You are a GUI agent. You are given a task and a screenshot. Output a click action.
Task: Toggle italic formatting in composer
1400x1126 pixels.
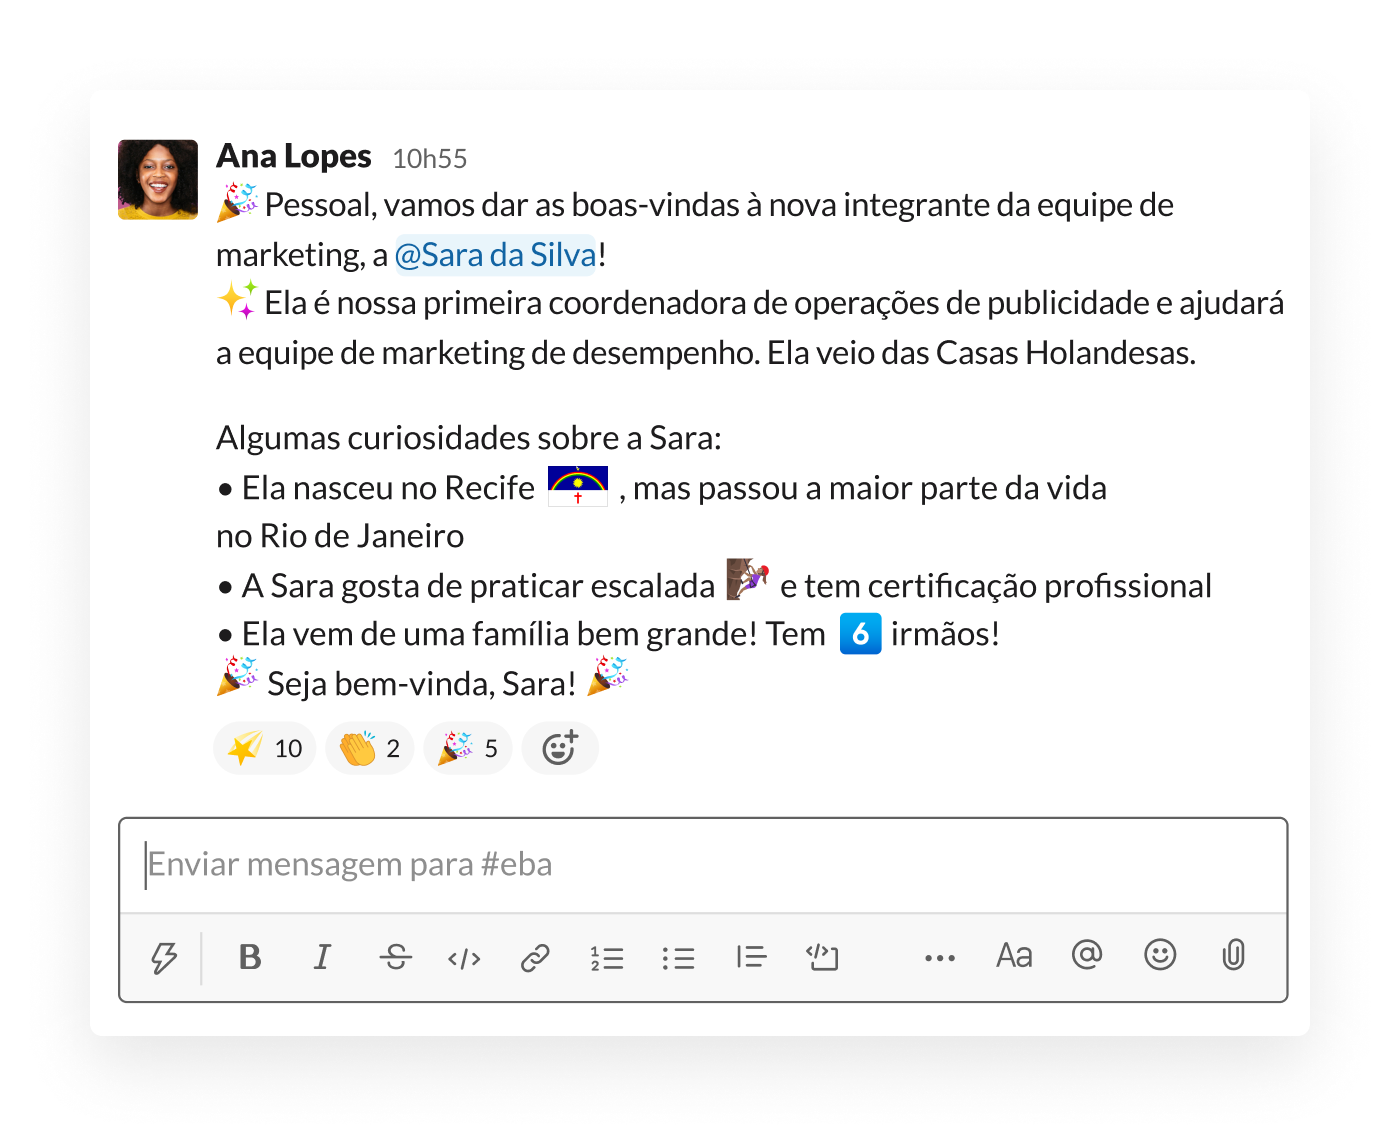[322, 958]
